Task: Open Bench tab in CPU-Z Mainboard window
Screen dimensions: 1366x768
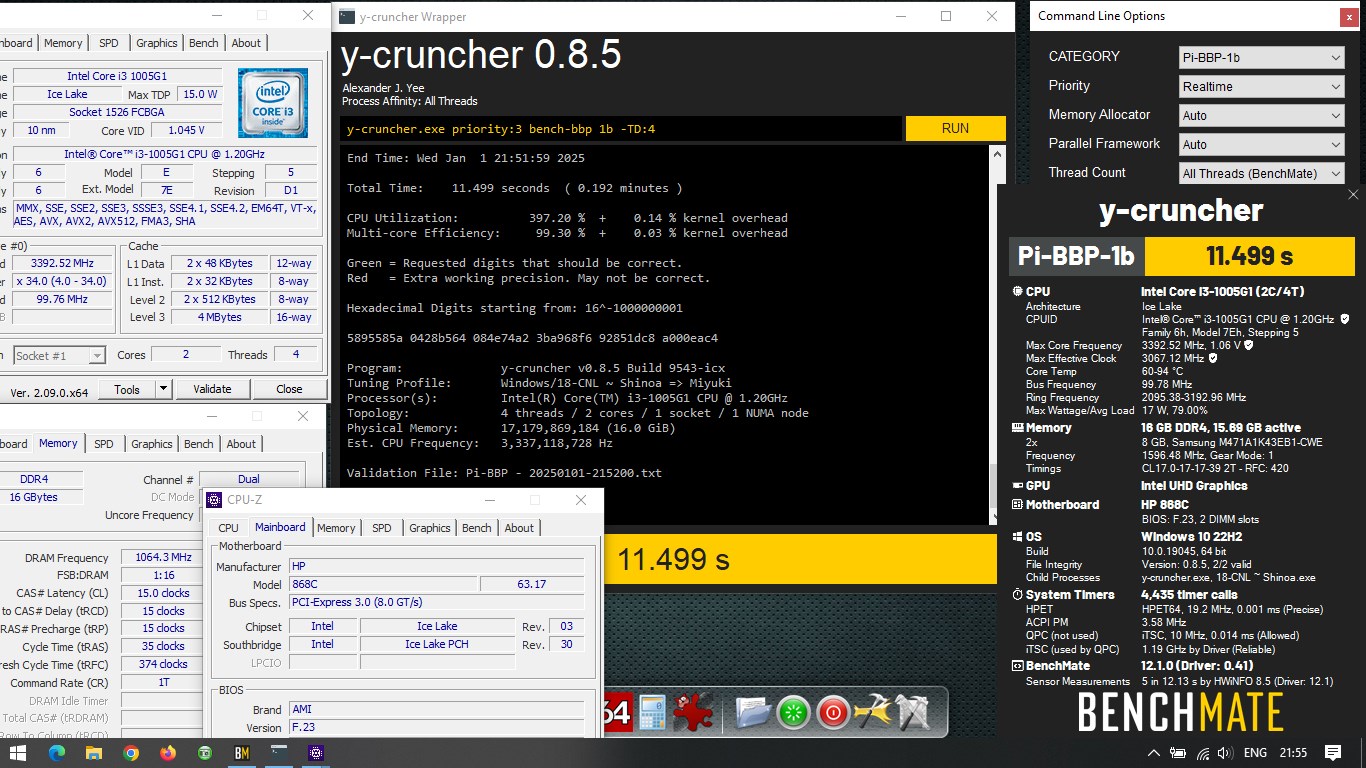Action: pyautogui.click(x=477, y=528)
